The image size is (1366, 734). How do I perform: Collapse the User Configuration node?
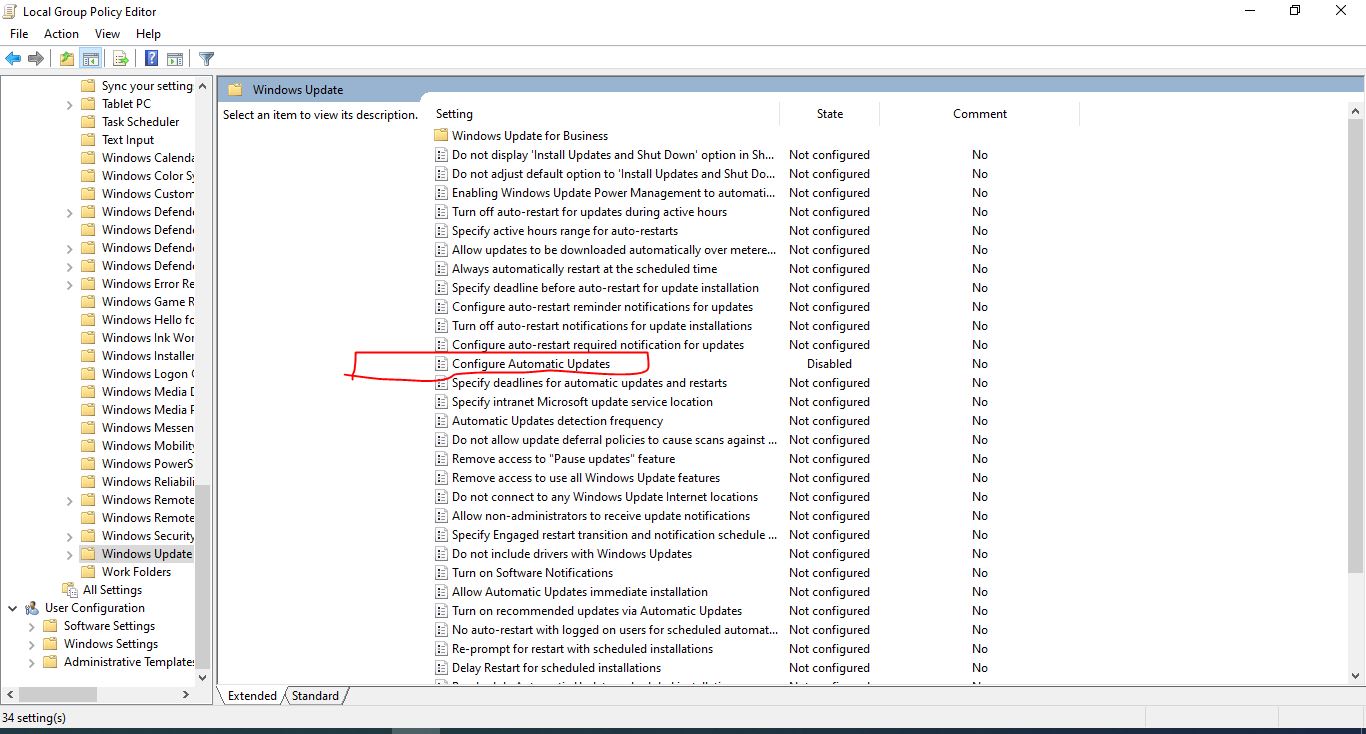point(12,608)
